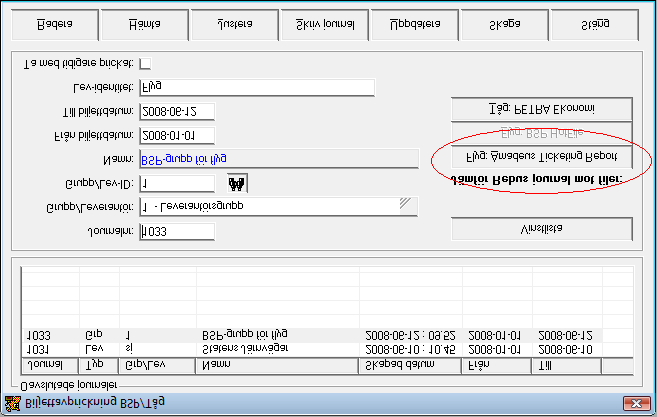The image size is (657, 417).
Task: Open the Grupp/Leverantör combo box
Action: [279, 207]
